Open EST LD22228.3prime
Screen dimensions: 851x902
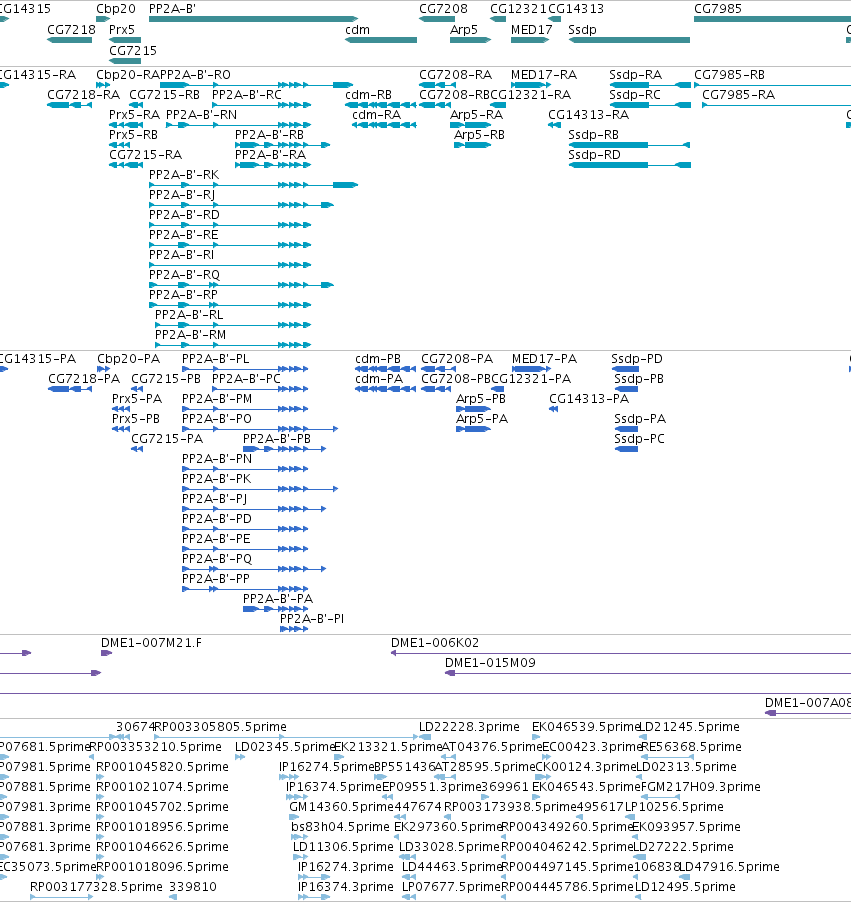[x=469, y=727]
